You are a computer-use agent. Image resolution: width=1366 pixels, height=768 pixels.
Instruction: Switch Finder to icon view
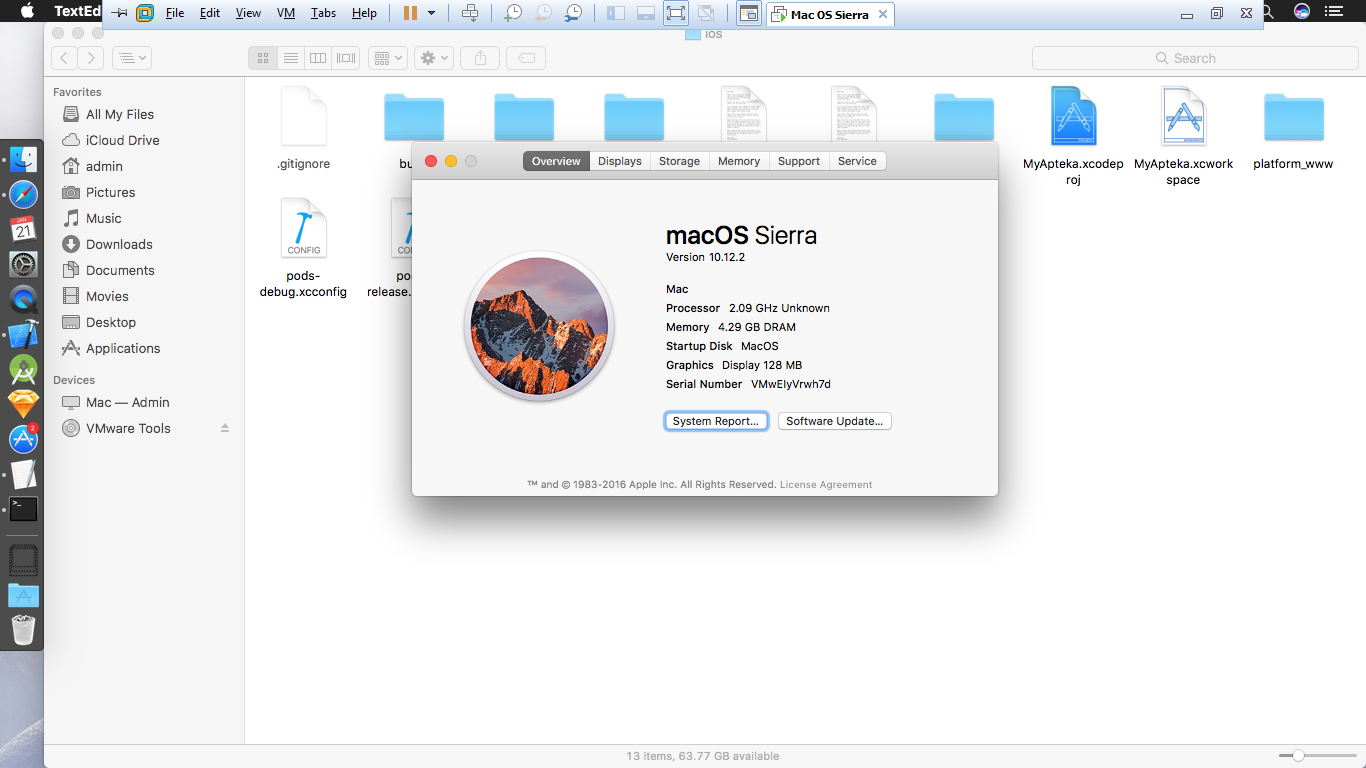pyautogui.click(x=263, y=58)
